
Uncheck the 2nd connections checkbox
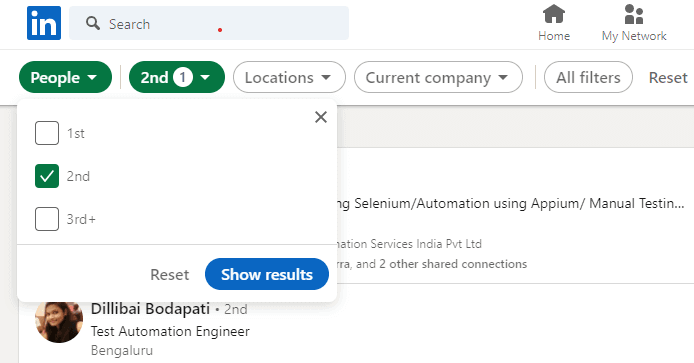[x=47, y=176]
